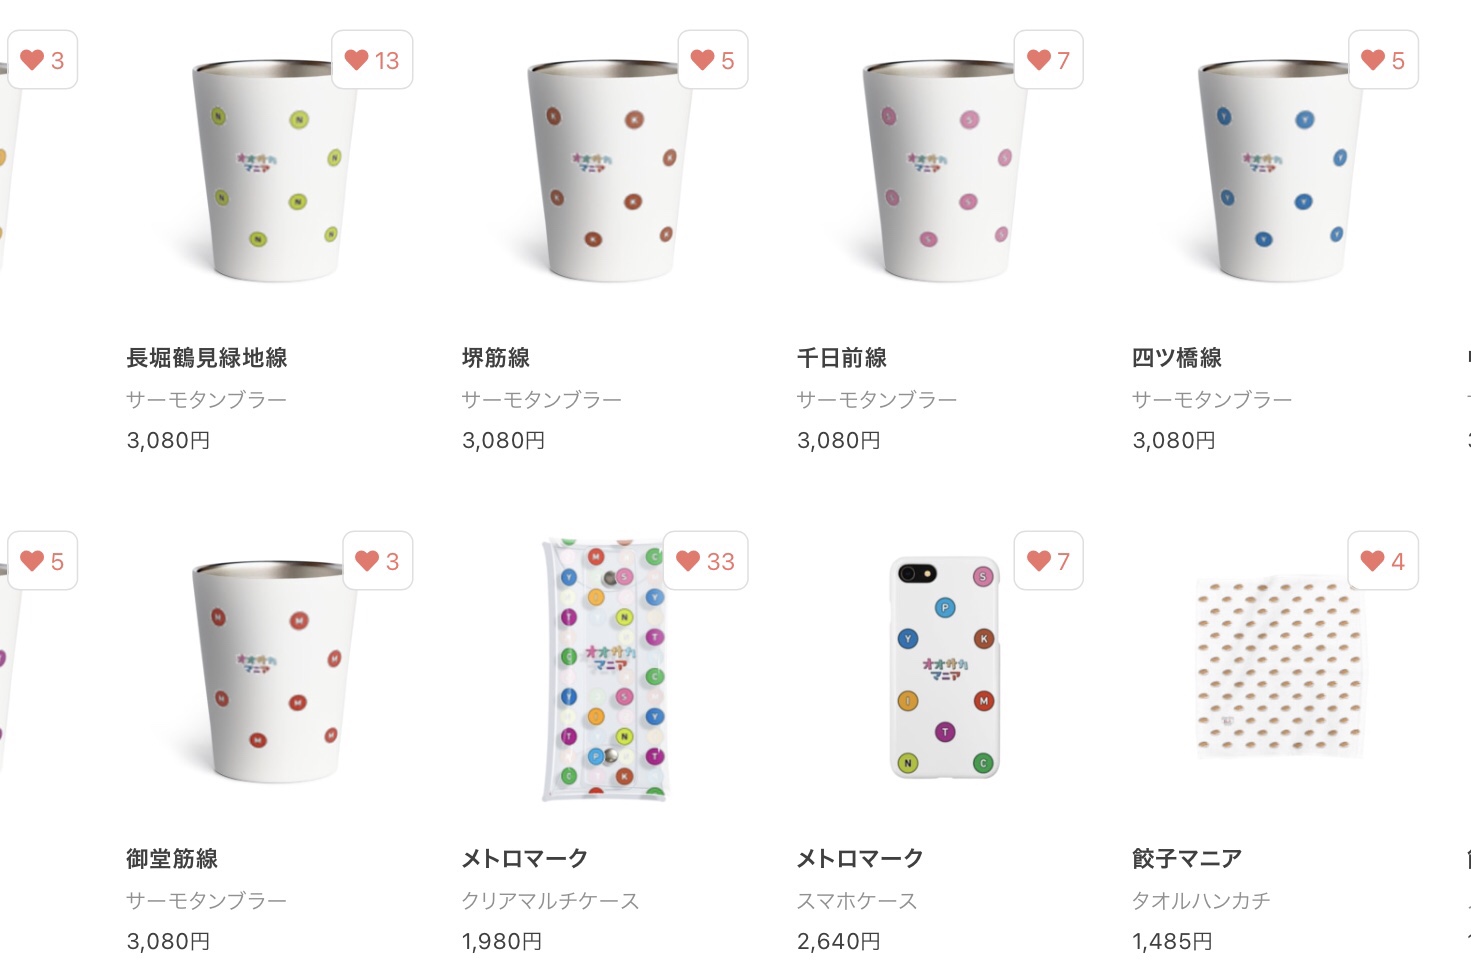Like the 堺筋線 tumbler product

pos(713,60)
